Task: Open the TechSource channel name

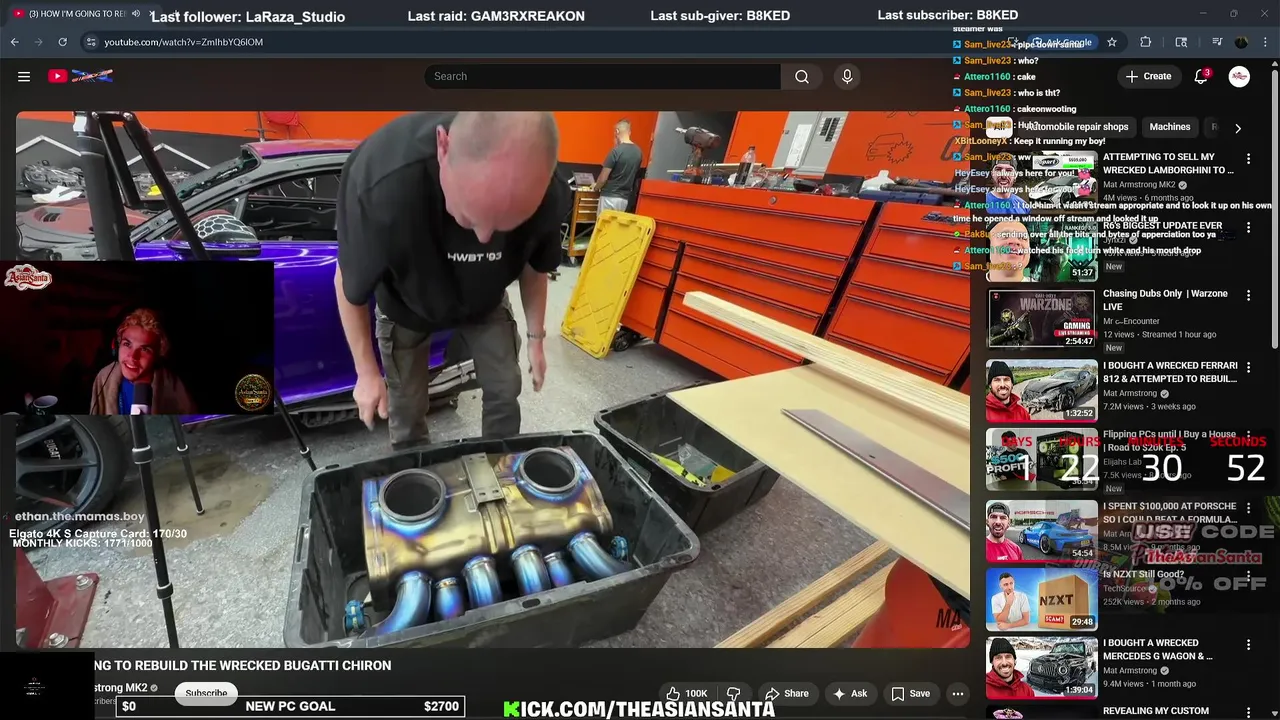Action: click(x=1123, y=589)
